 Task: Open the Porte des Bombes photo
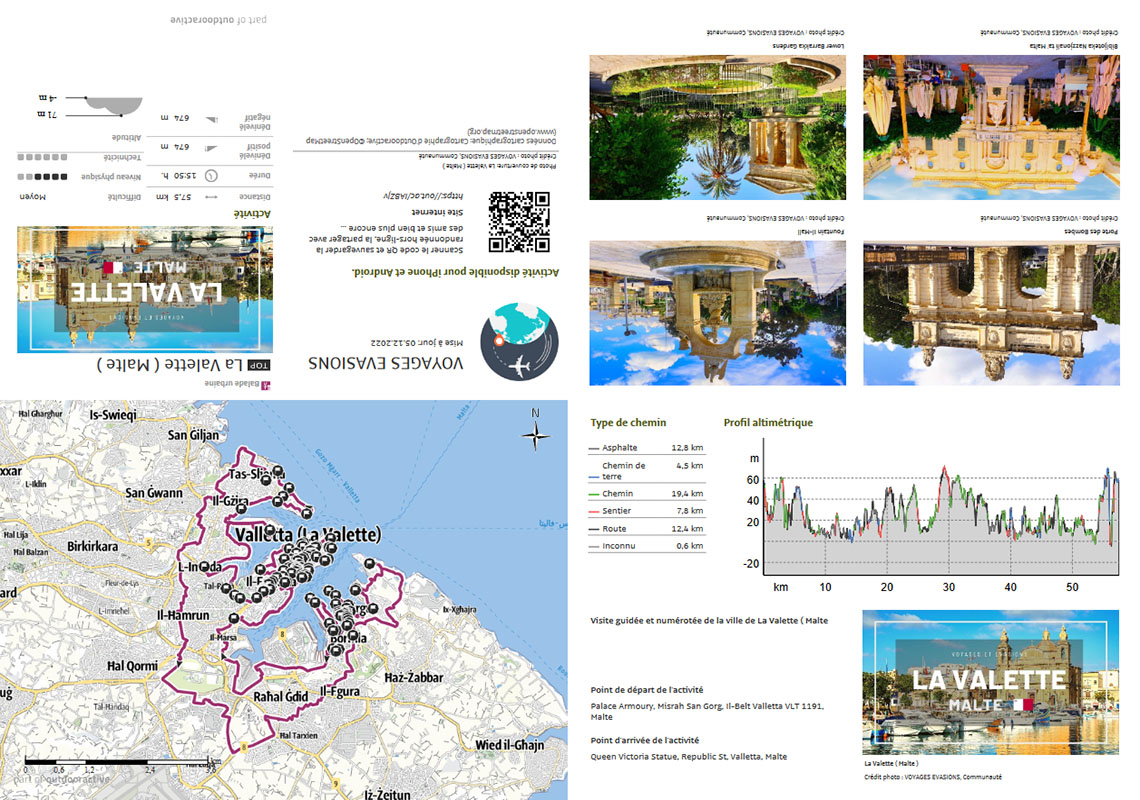pyautogui.click(x=992, y=313)
